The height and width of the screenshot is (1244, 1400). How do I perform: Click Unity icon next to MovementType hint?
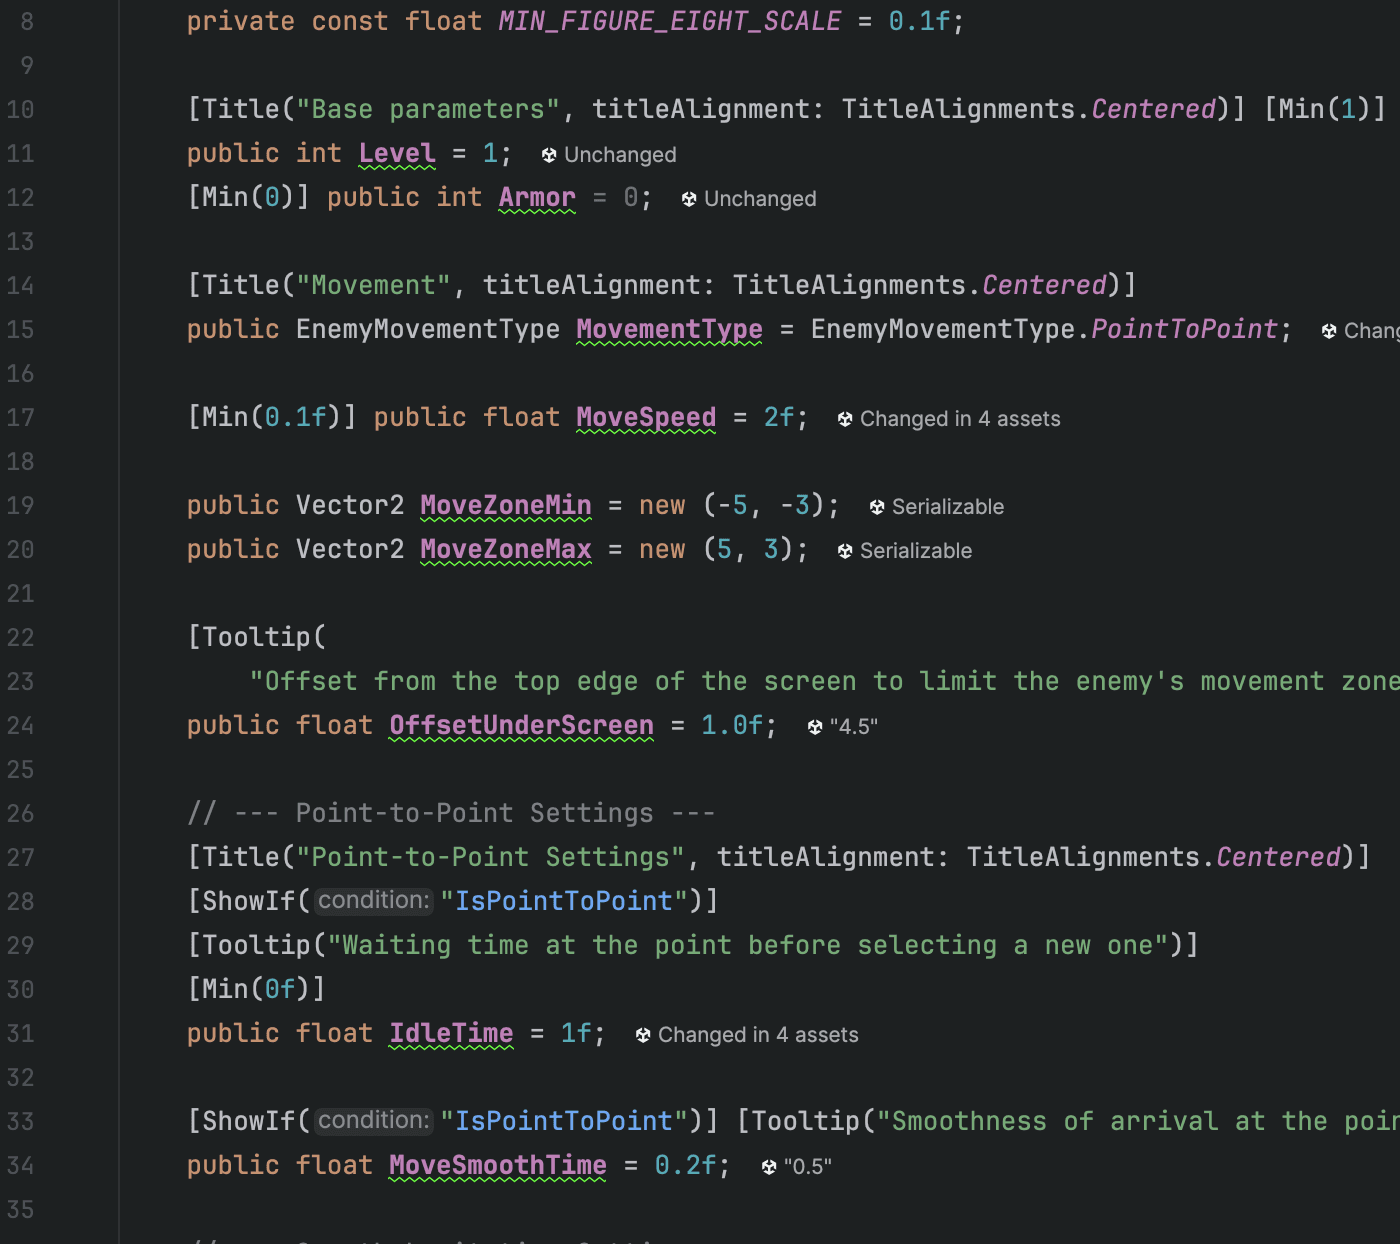1329,331
